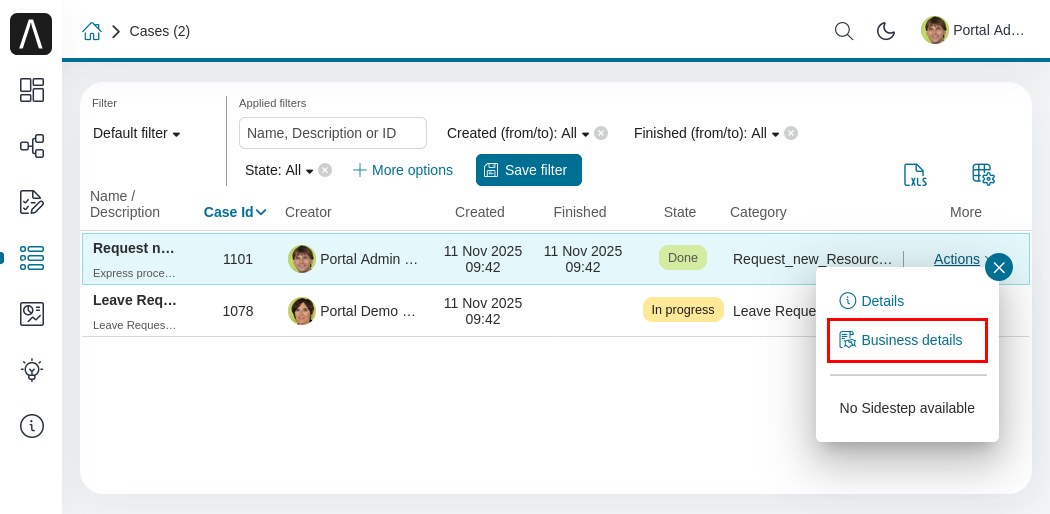
Task: Remove the Finished (from/to) filter
Action: tap(791, 133)
